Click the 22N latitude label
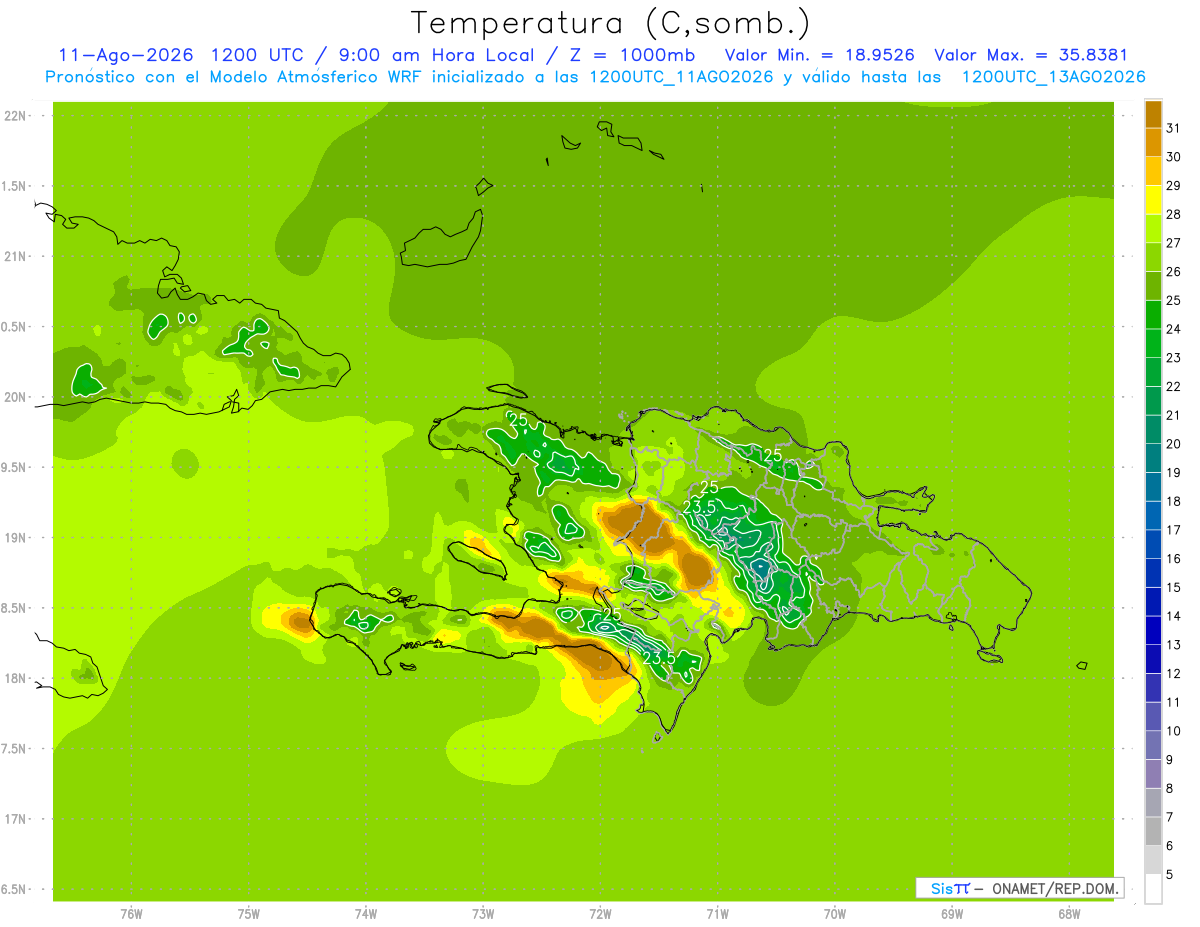Screen dimensions: 1200x927 16,116
